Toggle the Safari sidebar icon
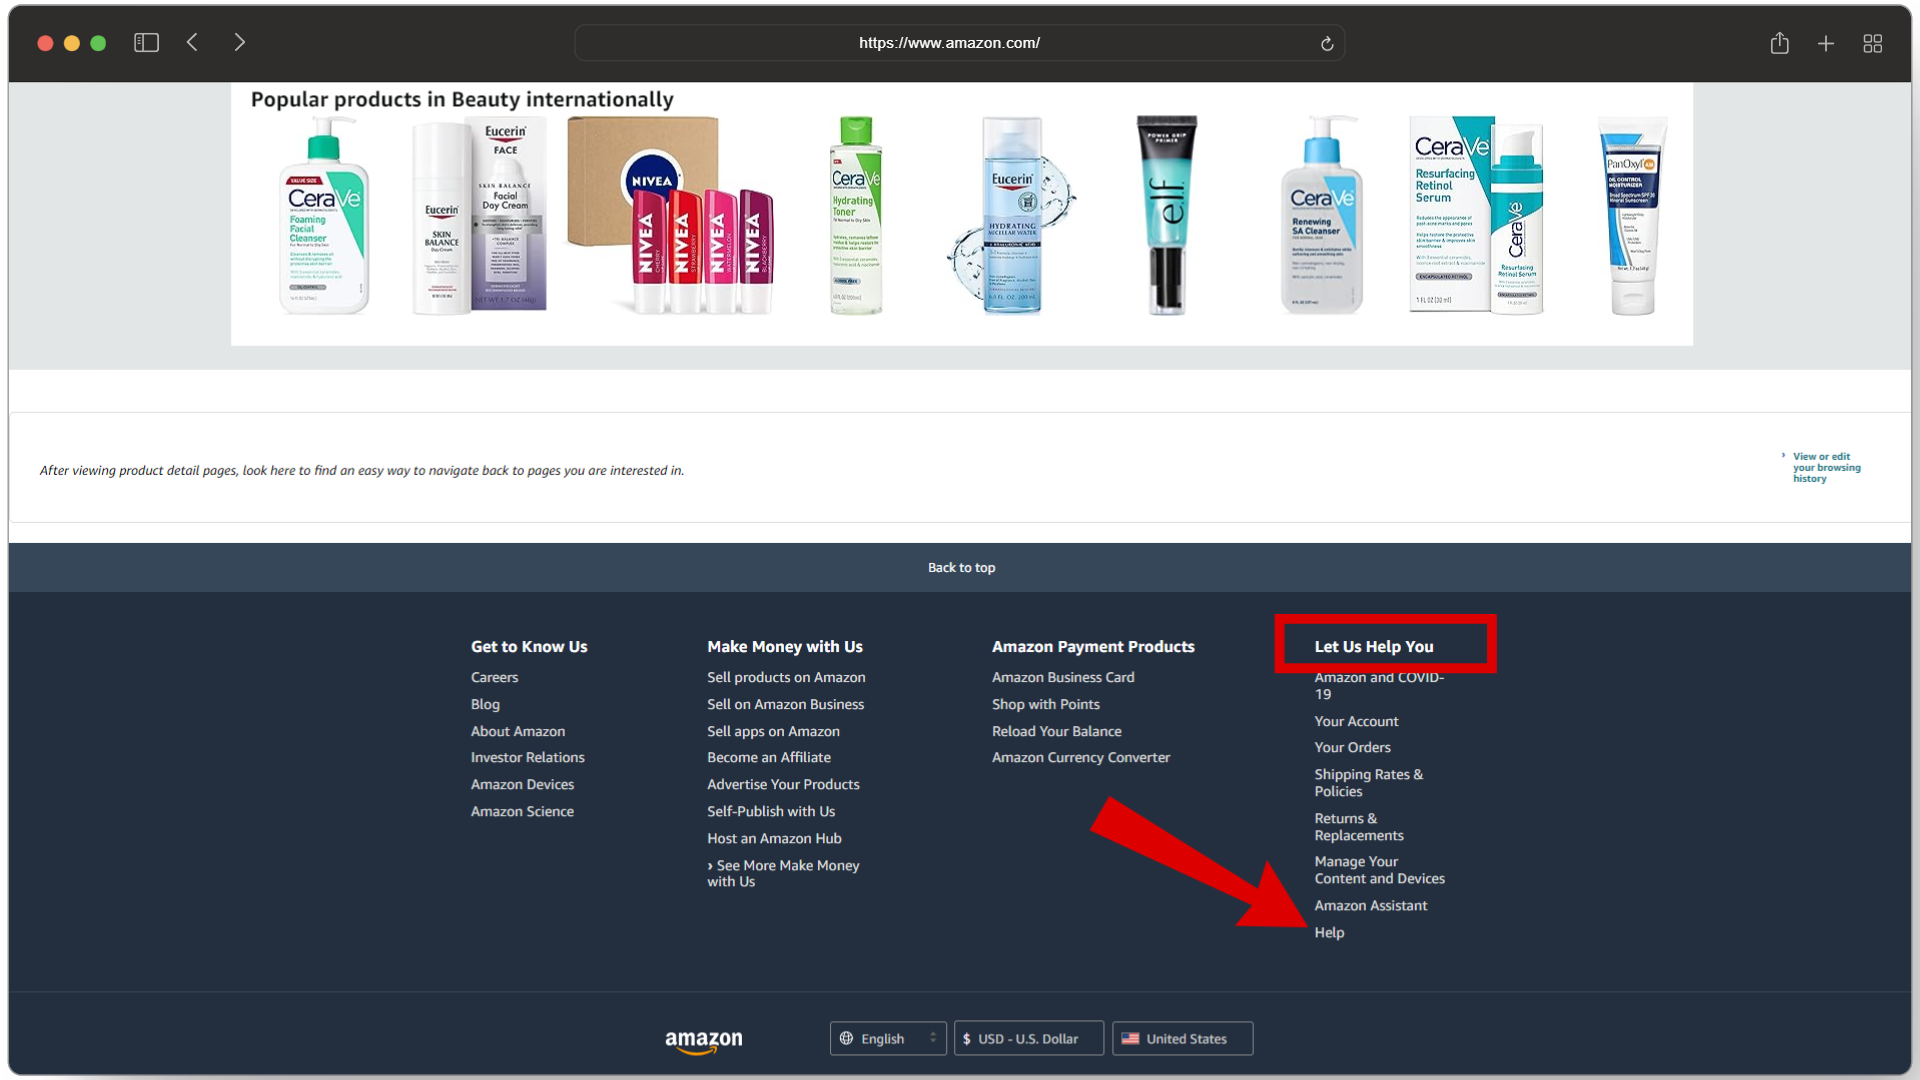The width and height of the screenshot is (1920, 1080). (x=146, y=43)
